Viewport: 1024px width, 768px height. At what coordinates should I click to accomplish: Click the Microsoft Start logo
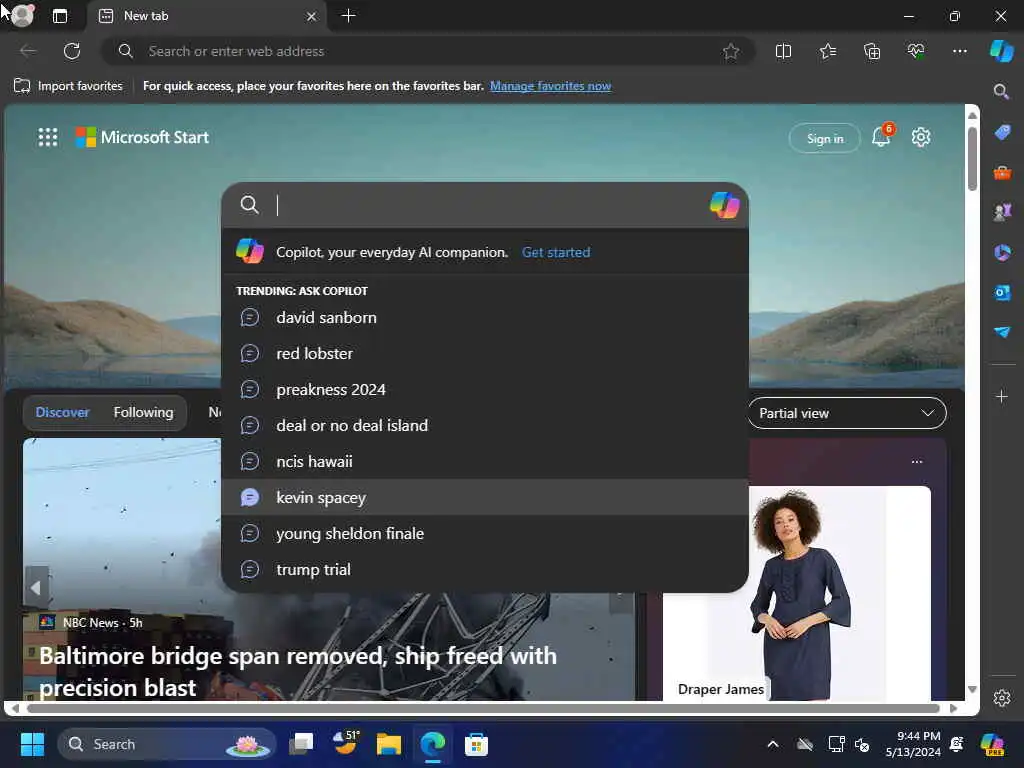click(142, 137)
